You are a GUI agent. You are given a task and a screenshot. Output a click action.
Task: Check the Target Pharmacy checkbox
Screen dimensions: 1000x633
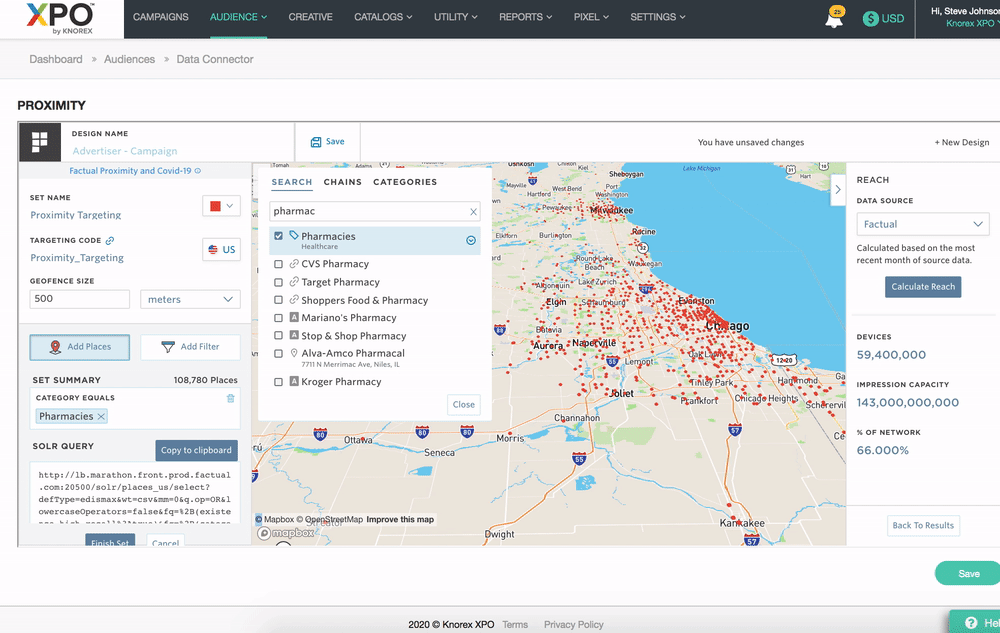tap(278, 282)
